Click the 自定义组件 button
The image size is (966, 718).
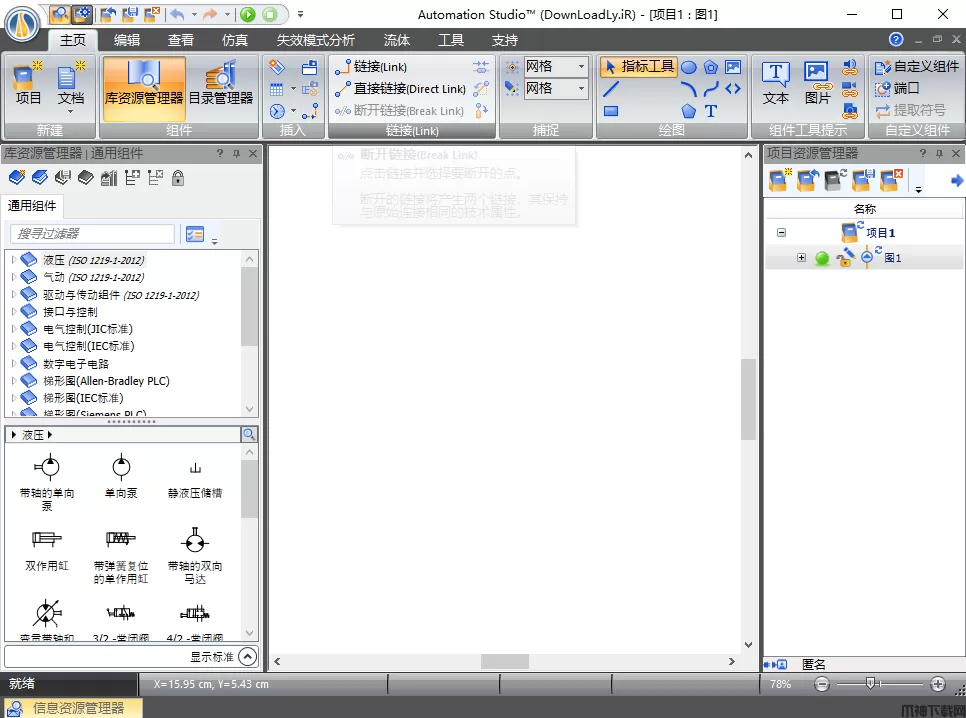click(917, 67)
